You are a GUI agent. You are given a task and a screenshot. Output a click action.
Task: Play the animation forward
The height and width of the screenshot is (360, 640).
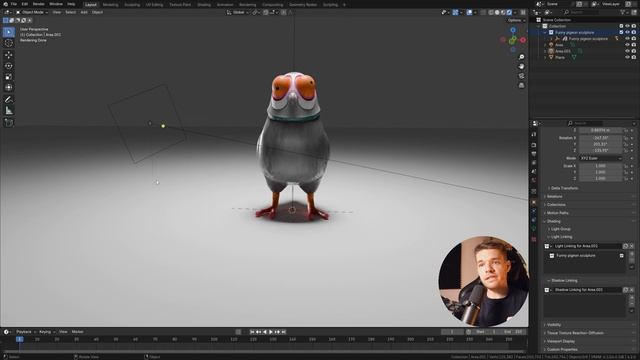[x=271, y=332]
